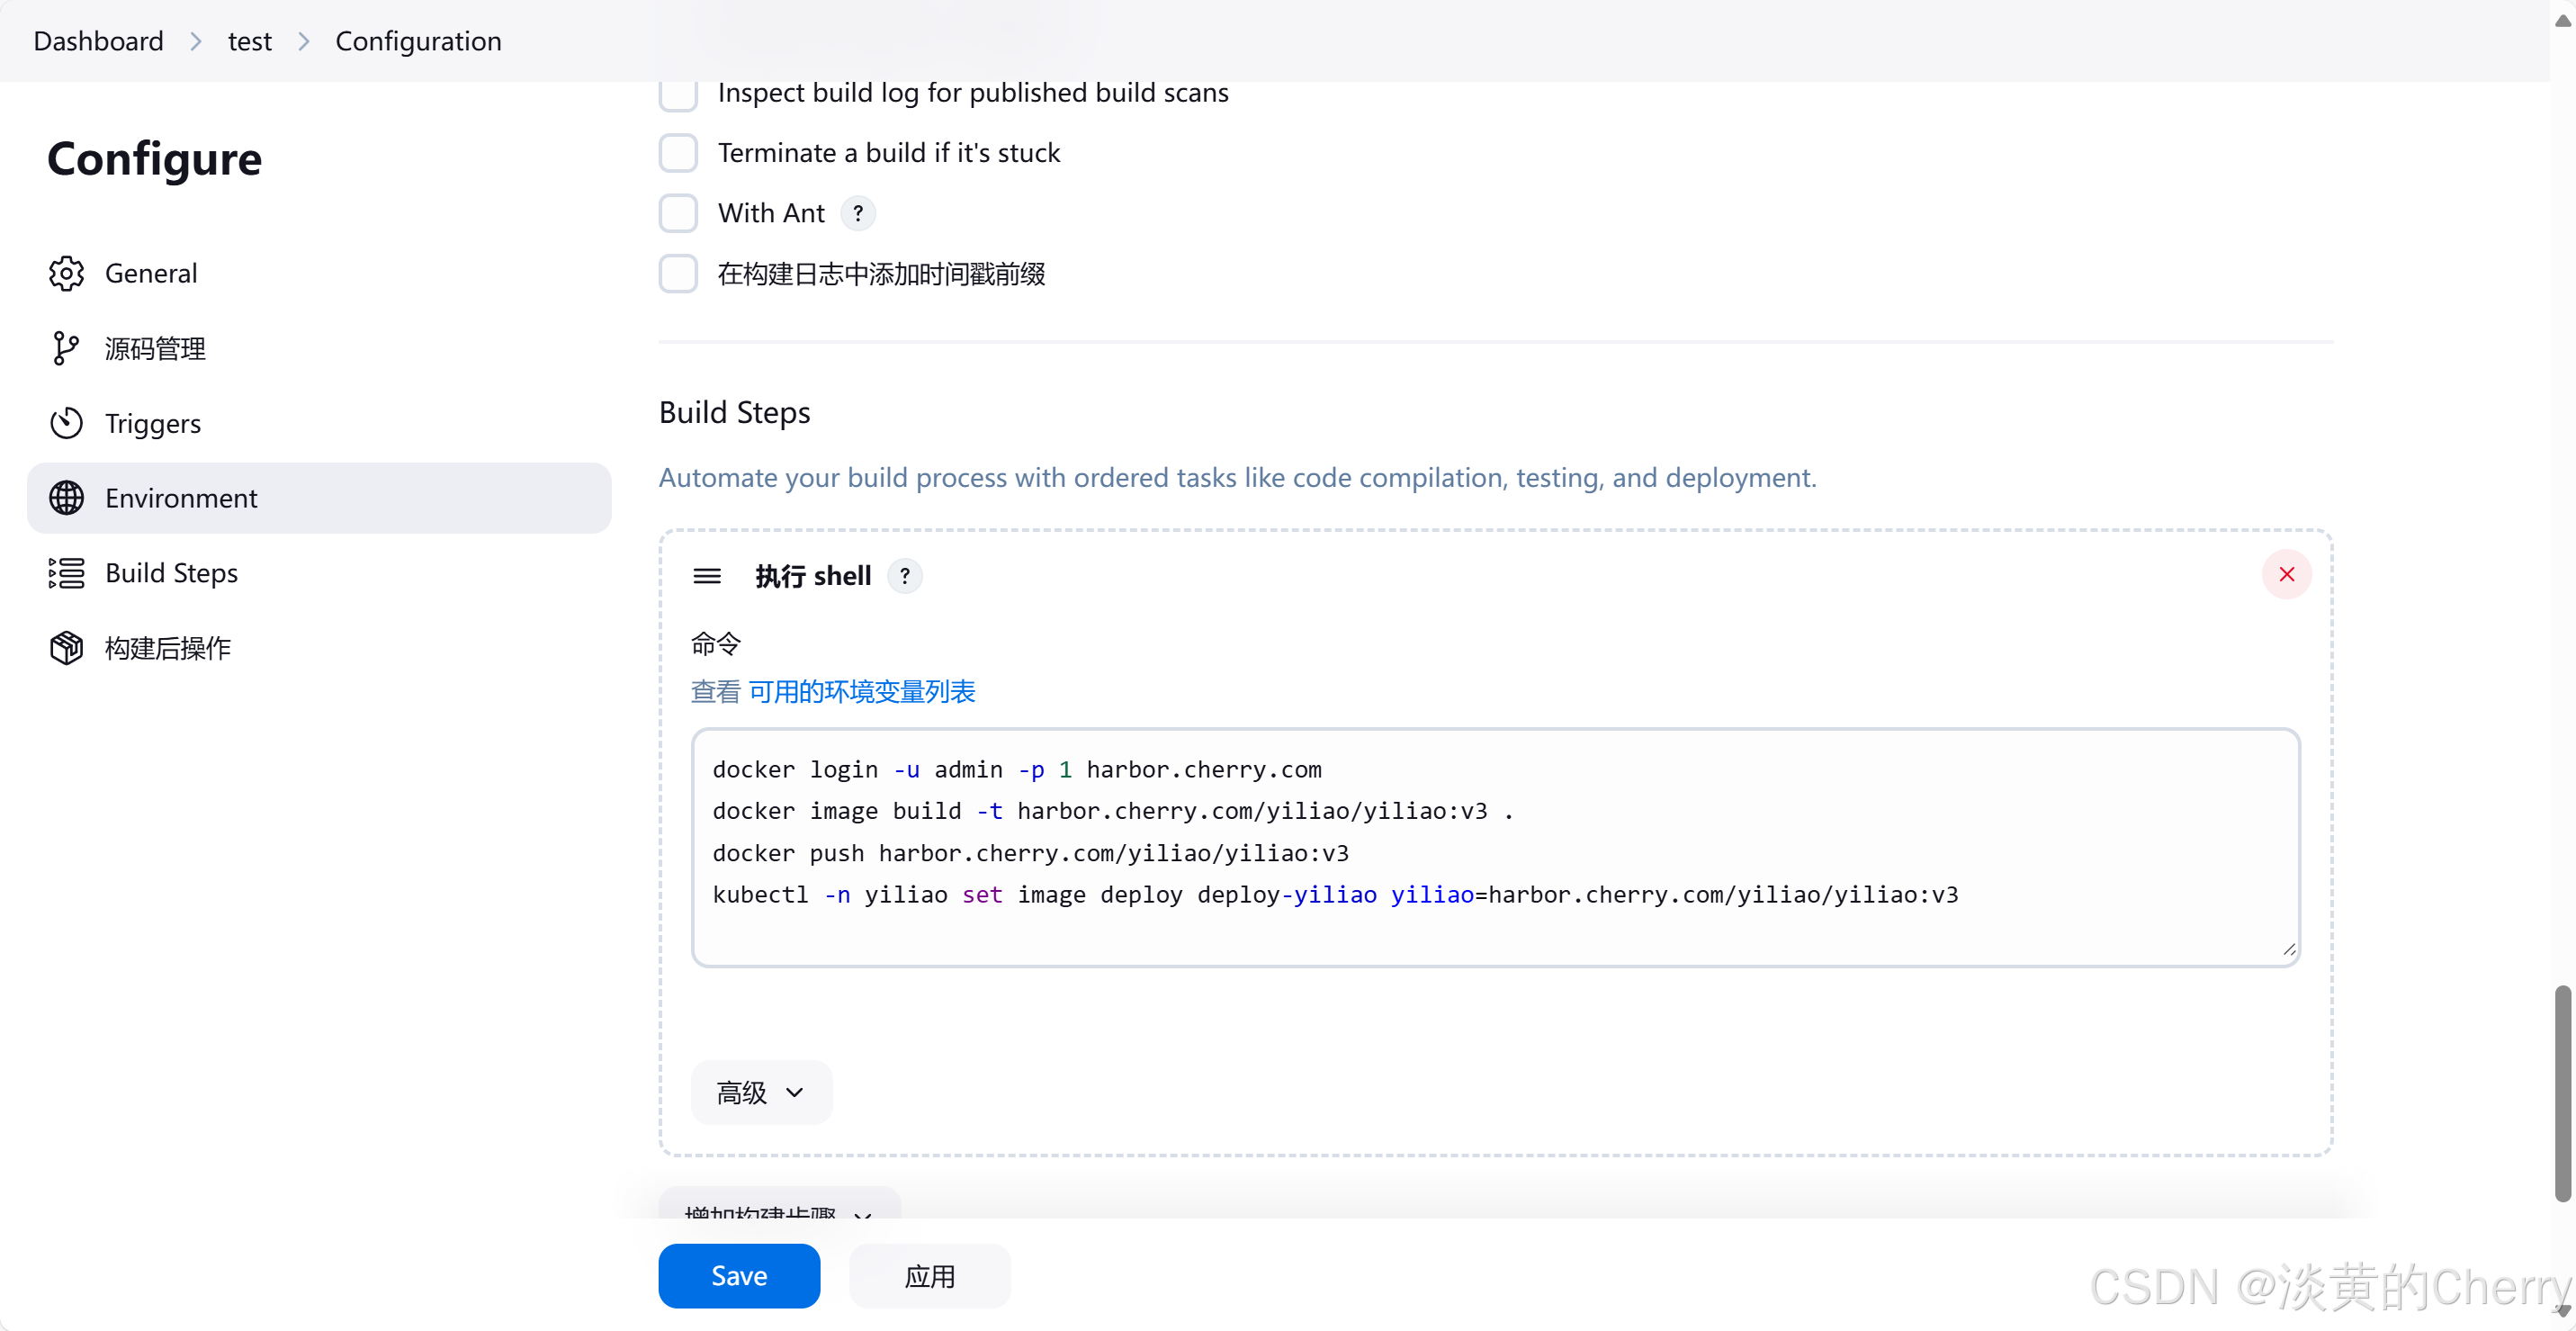Click the Triggers clock icon
Viewport: 2576px width, 1331px height.
click(x=66, y=423)
